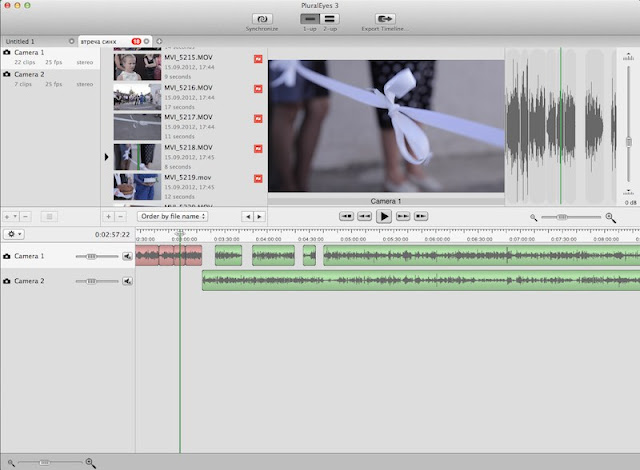Click the 0:02:57:22 timecode display
The image size is (640, 470).
tap(112, 235)
